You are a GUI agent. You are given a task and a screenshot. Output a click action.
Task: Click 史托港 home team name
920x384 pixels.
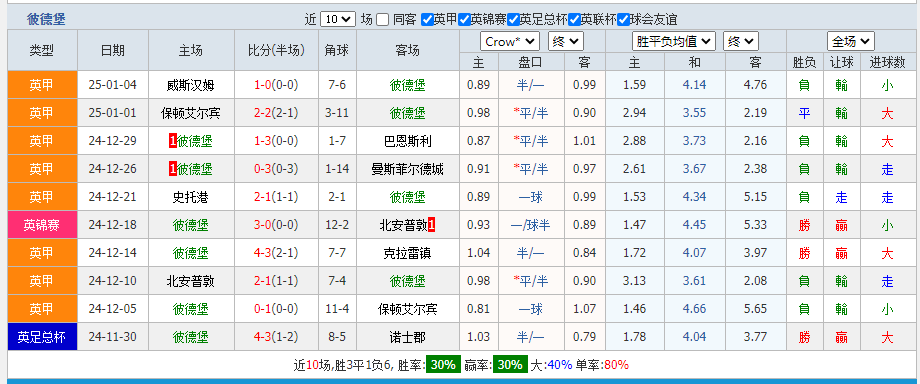tap(191, 197)
